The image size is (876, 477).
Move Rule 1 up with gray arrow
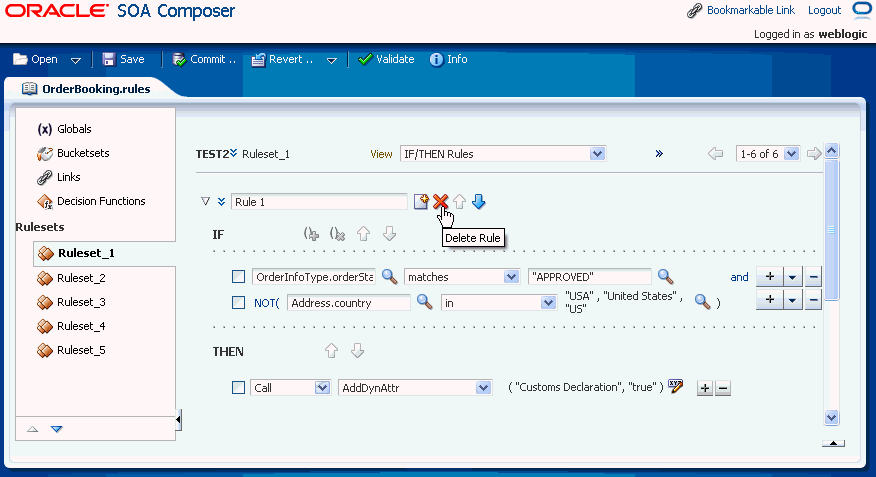pos(459,202)
